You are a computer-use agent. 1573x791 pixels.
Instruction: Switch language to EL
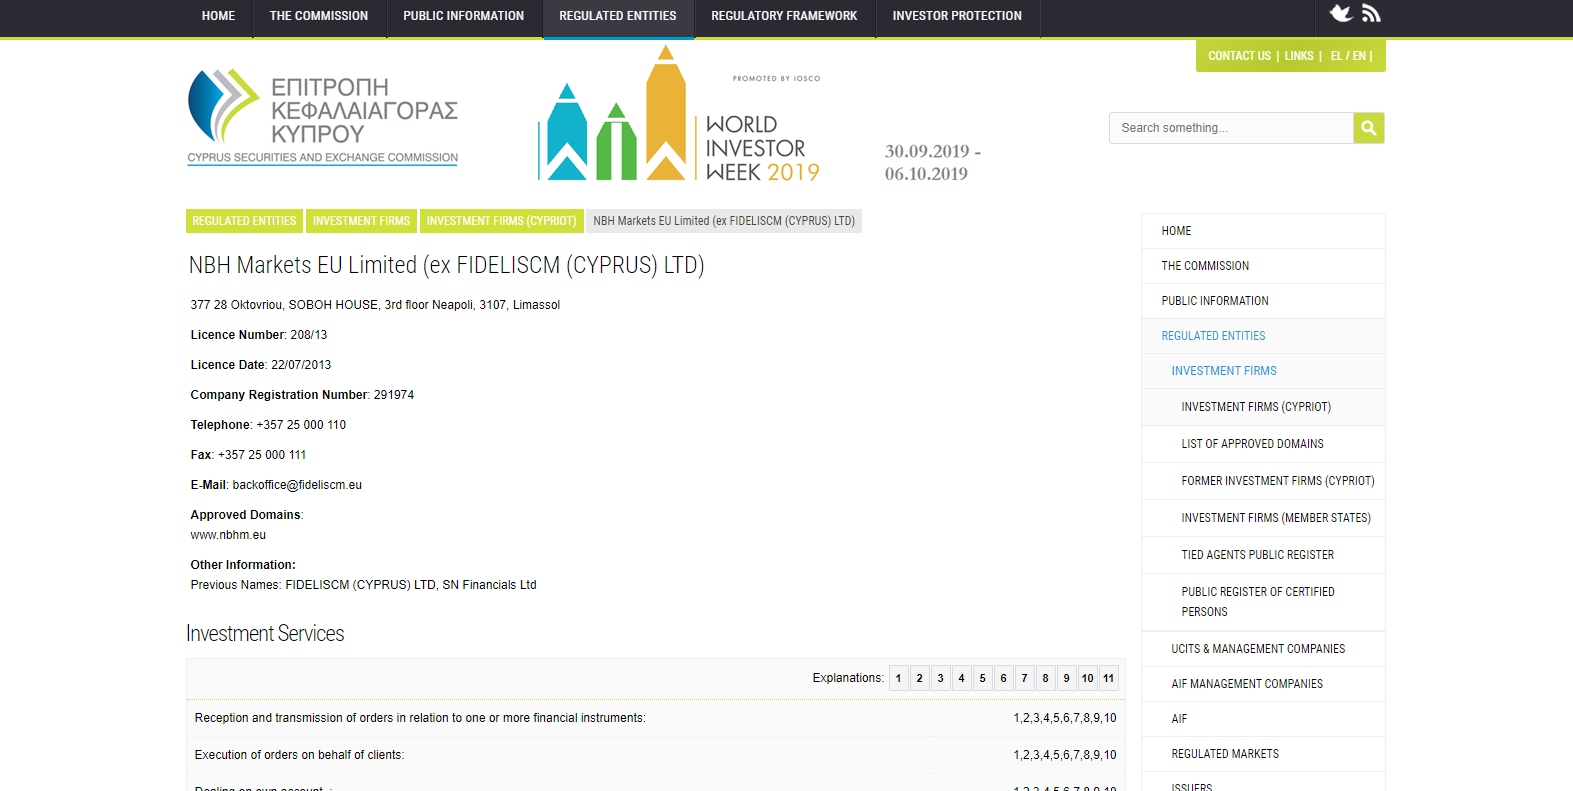point(1336,56)
